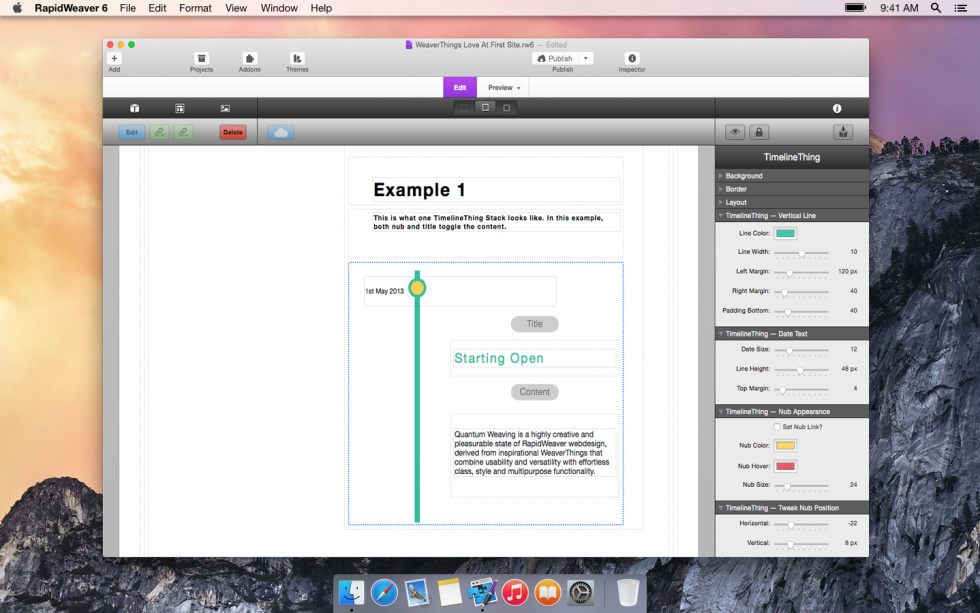Click the red Delete button
Viewport: 980px width, 613px height.
point(232,132)
